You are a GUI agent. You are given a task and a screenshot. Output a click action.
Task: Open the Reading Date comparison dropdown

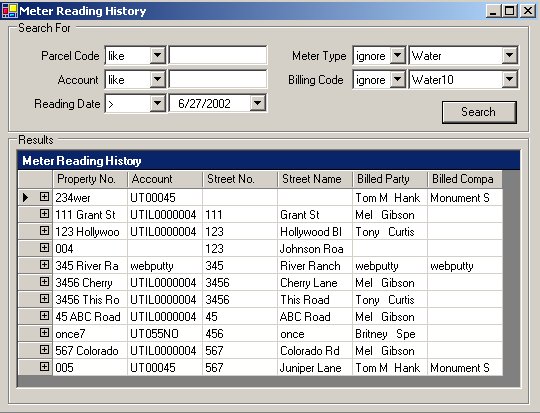click(x=157, y=103)
